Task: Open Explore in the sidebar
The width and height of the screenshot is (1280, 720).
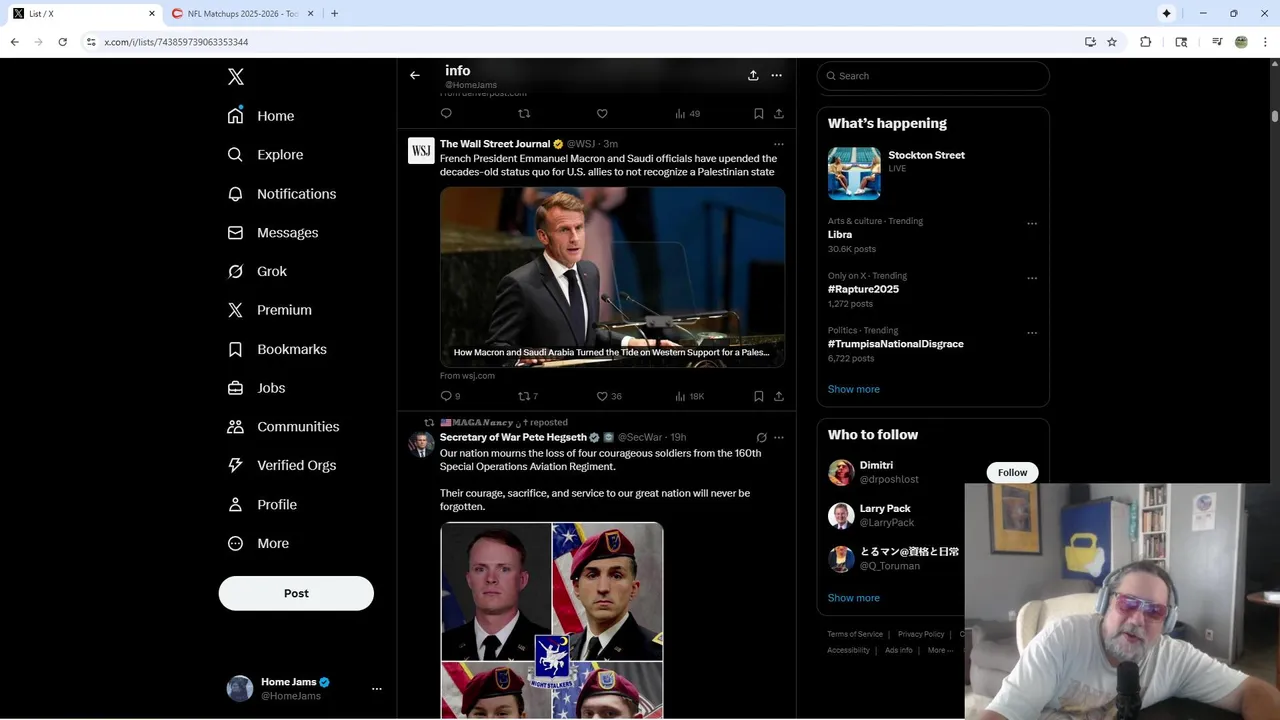Action: click(265, 155)
